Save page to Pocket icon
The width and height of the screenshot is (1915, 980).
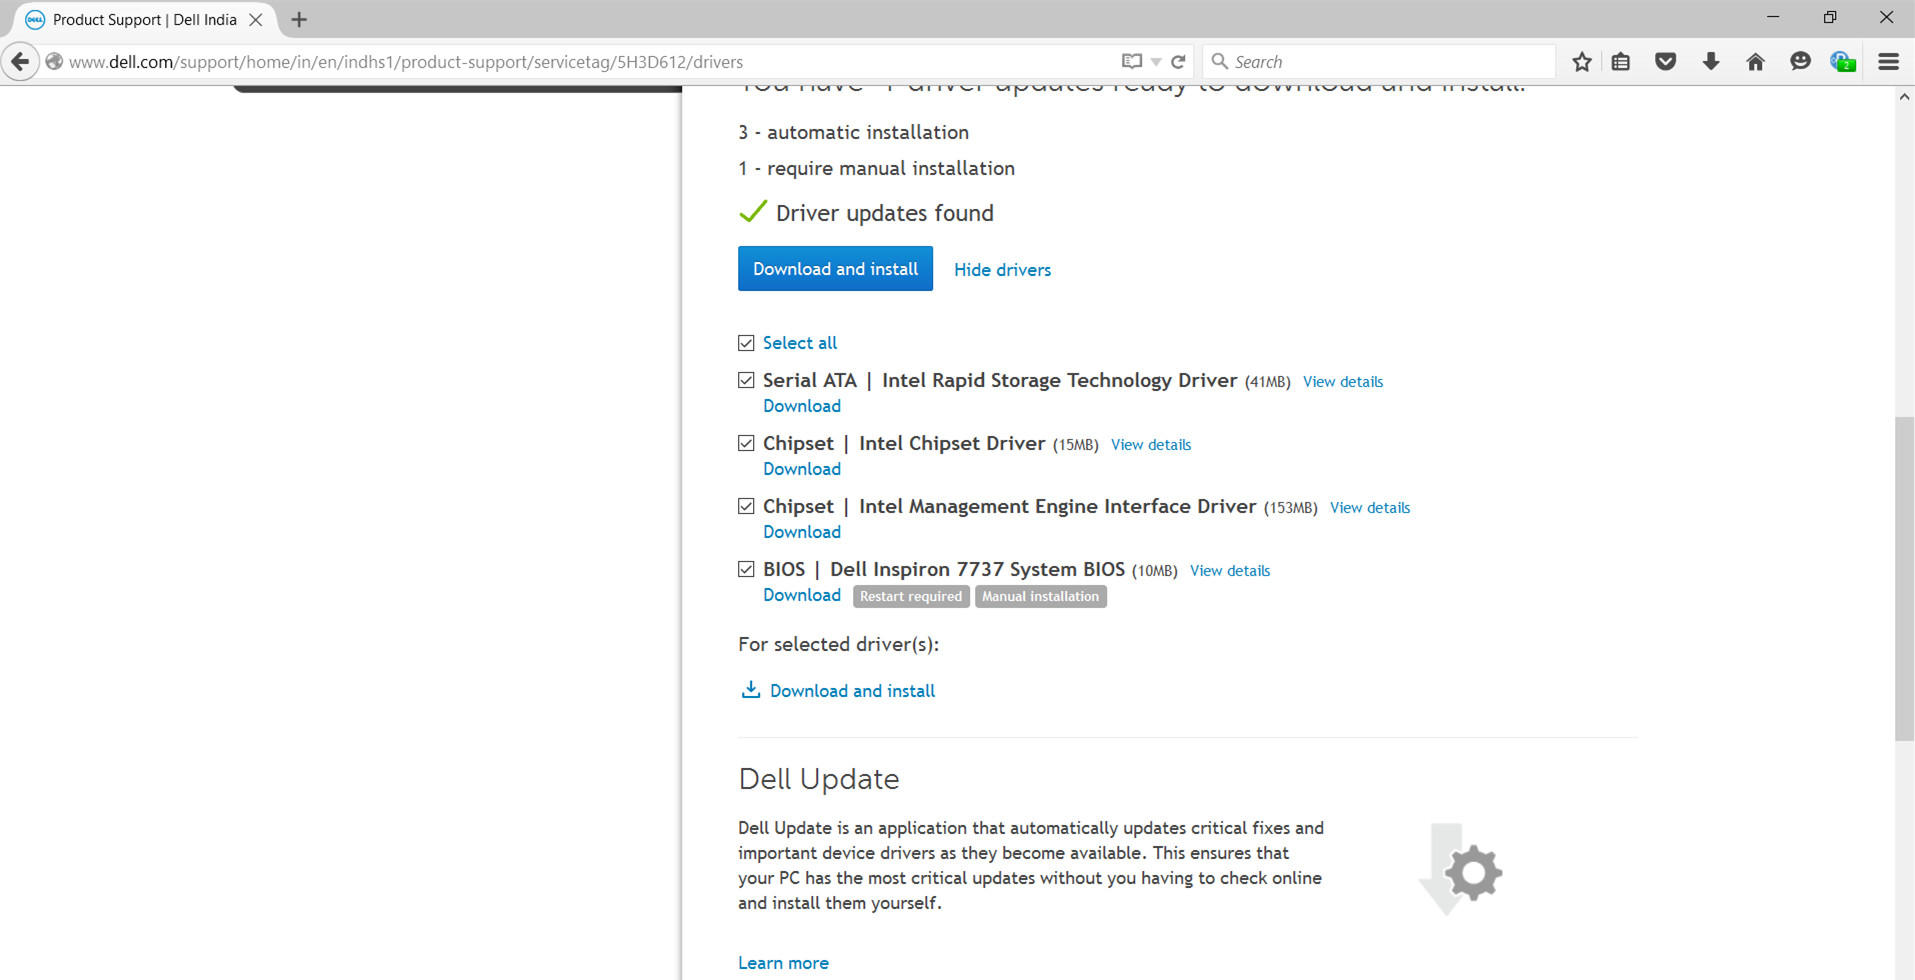tap(1665, 61)
